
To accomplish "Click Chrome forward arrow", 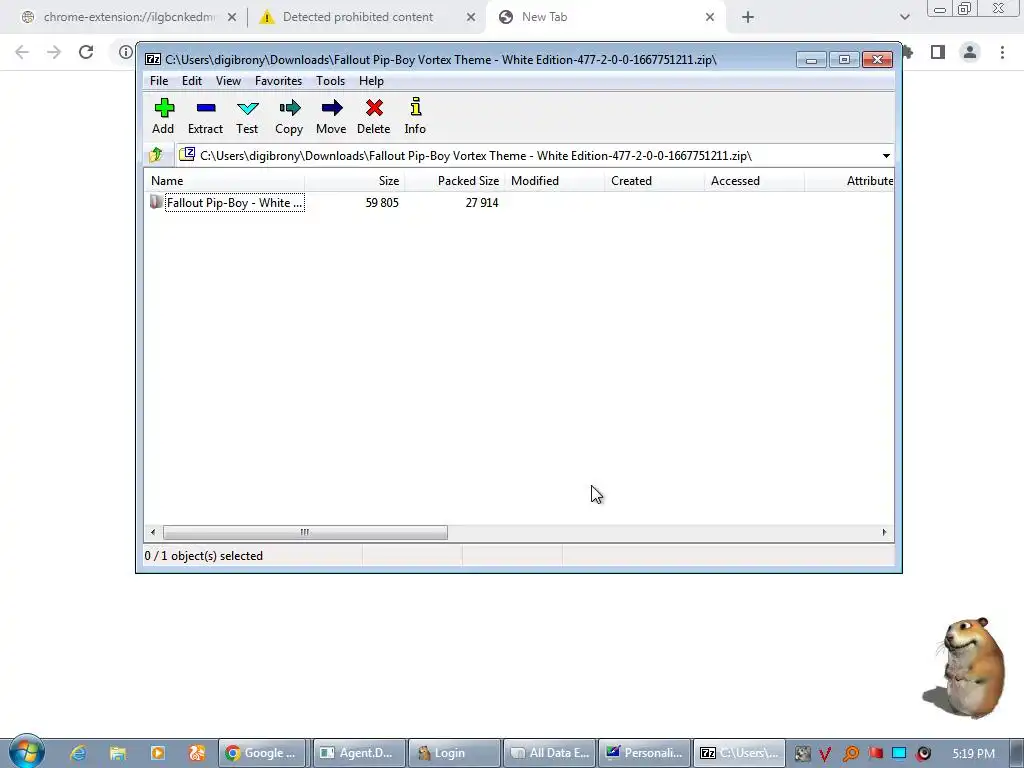I will tap(54, 52).
